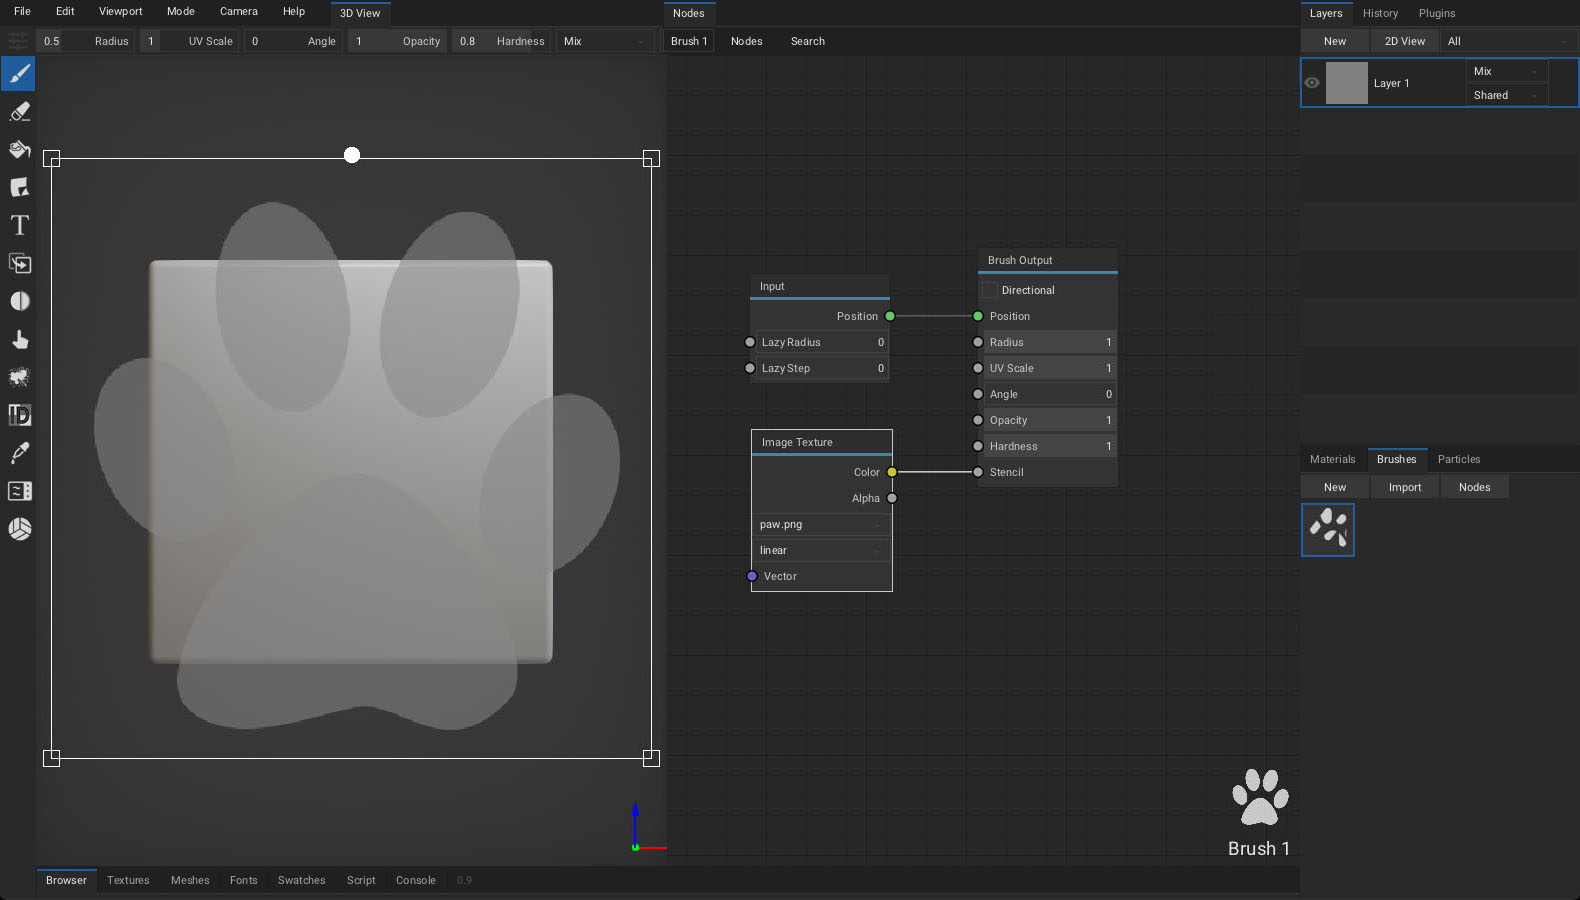Switch to the Particles tab
The height and width of the screenshot is (900, 1580).
click(x=1459, y=459)
